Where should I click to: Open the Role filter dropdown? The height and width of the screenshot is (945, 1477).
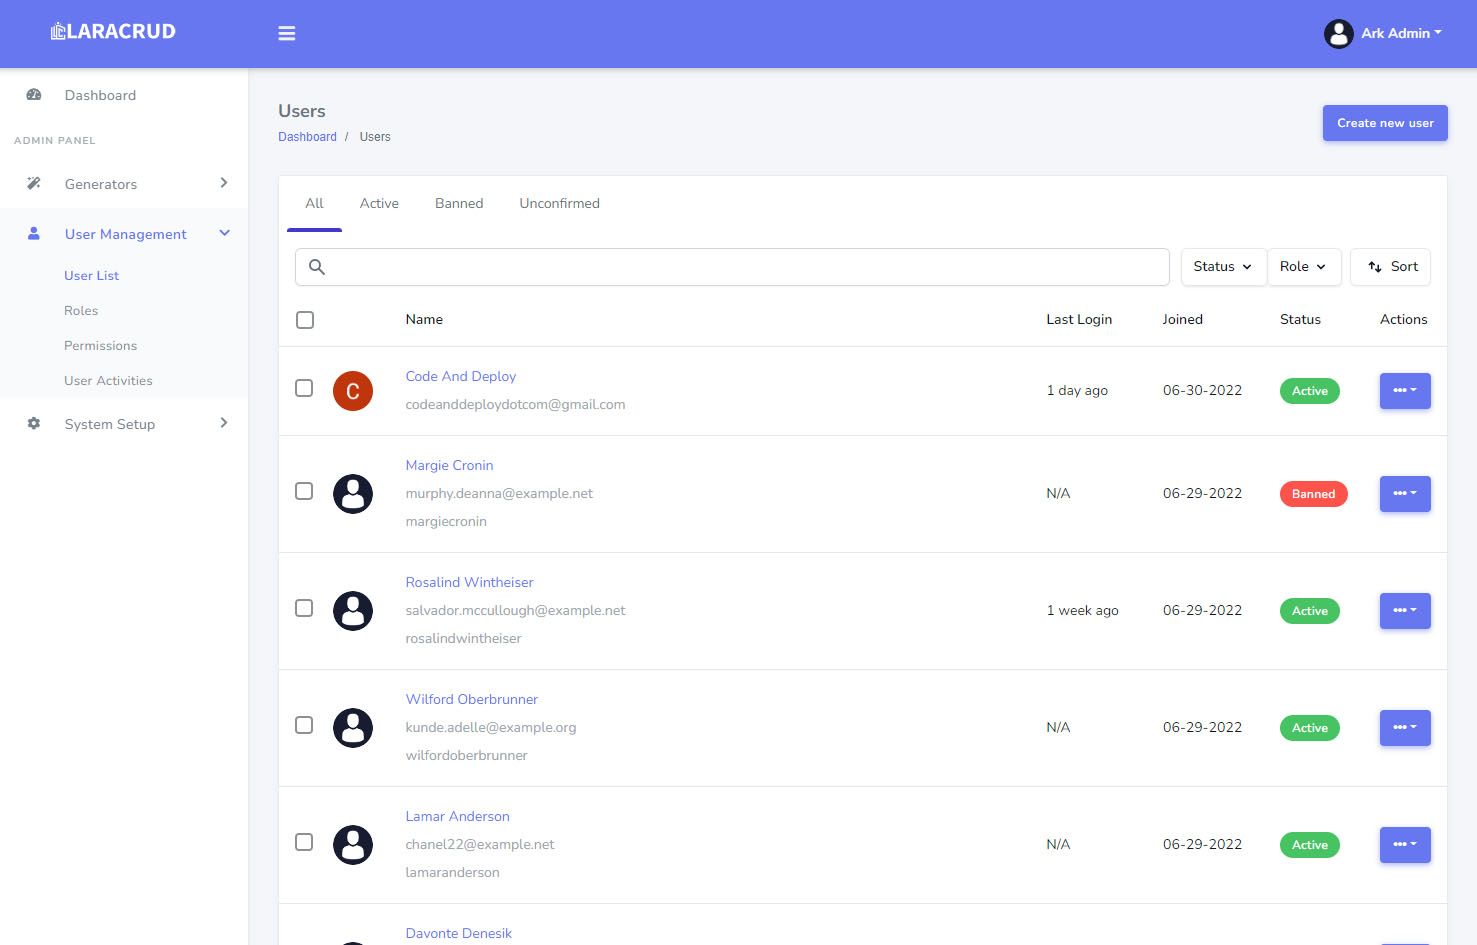(x=1303, y=267)
